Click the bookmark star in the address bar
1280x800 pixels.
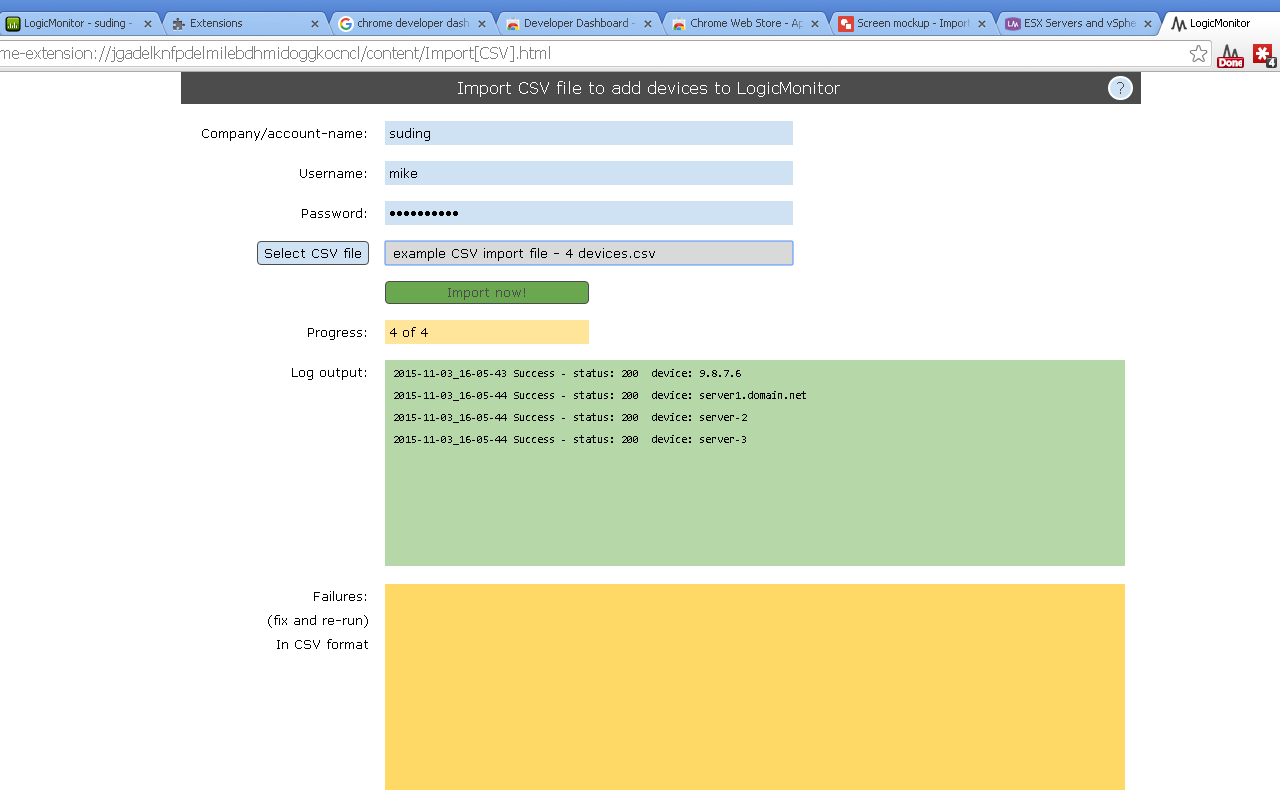1198,56
